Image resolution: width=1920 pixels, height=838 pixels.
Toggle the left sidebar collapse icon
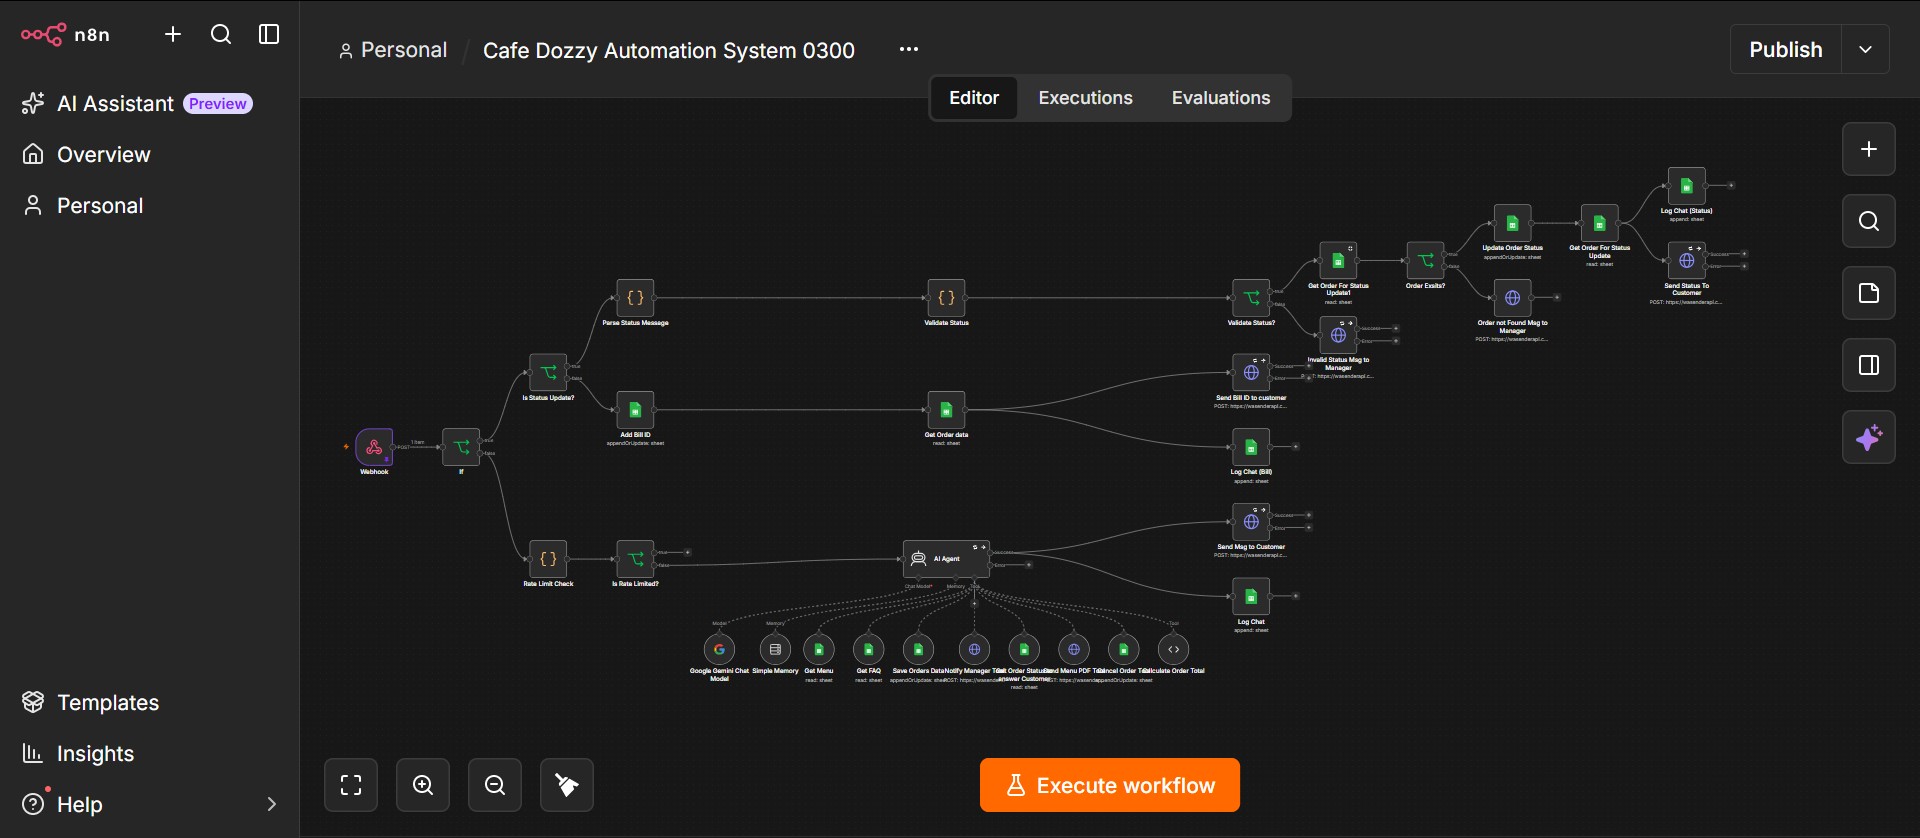(269, 34)
